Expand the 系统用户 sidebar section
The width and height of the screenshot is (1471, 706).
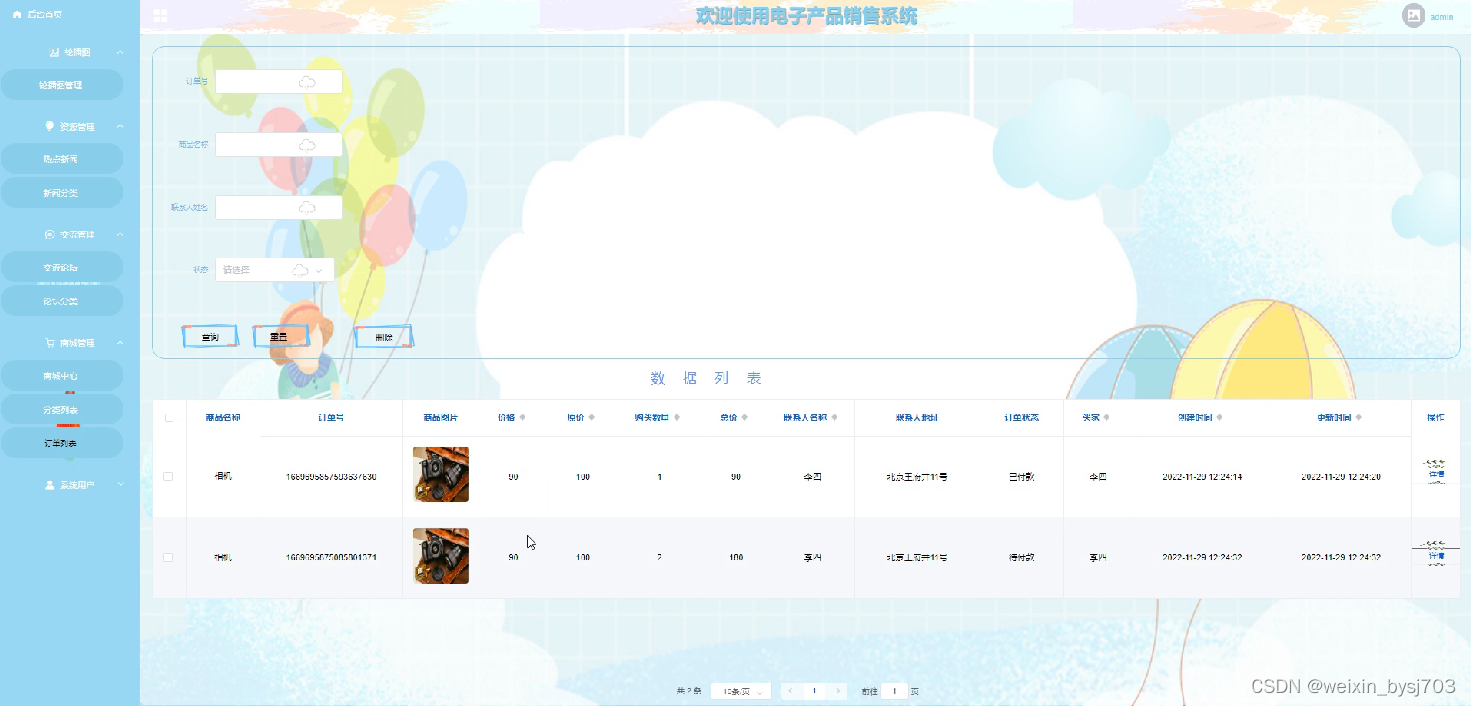(x=120, y=485)
